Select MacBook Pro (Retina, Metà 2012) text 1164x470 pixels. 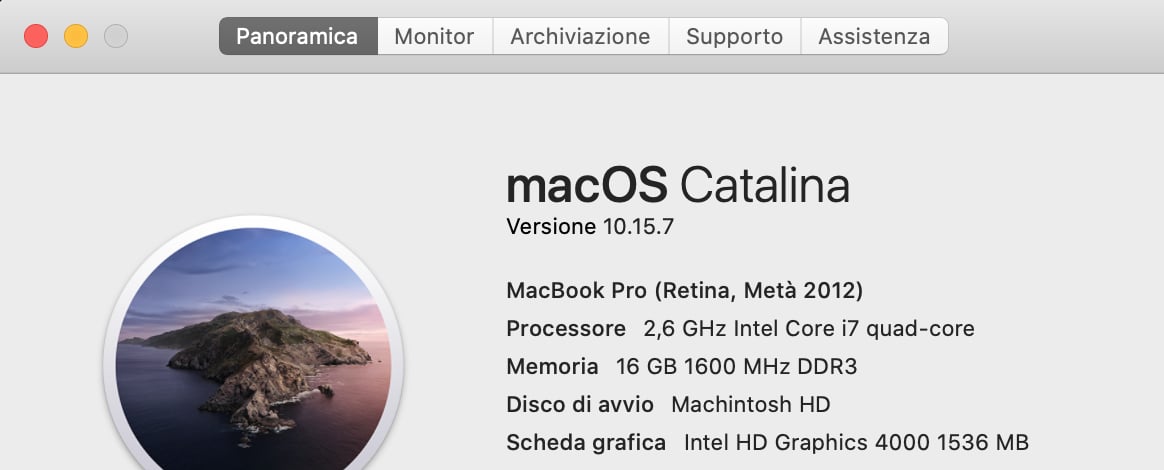coord(684,290)
